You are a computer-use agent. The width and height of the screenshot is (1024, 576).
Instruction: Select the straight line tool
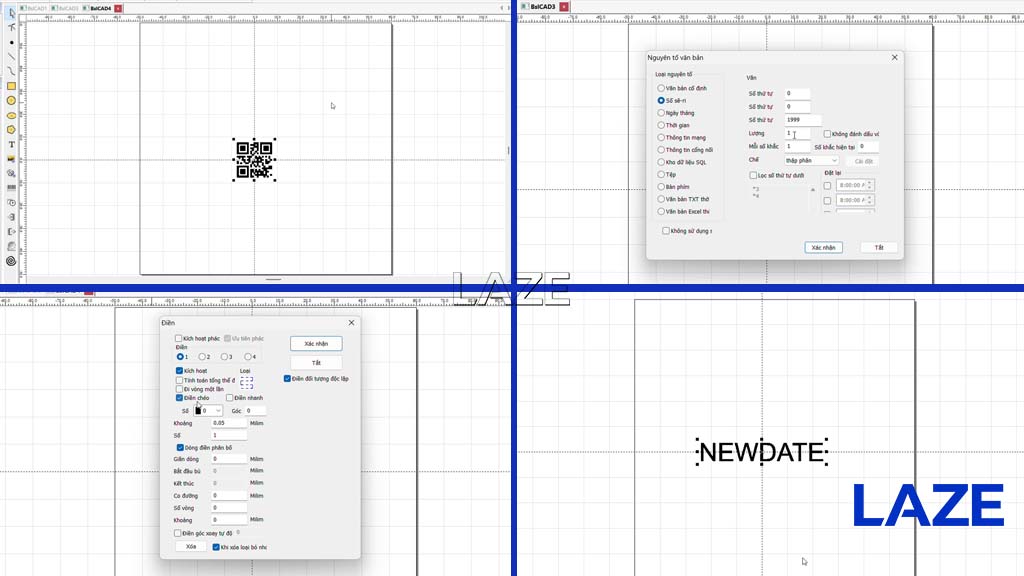pyautogui.click(x=11, y=57)
